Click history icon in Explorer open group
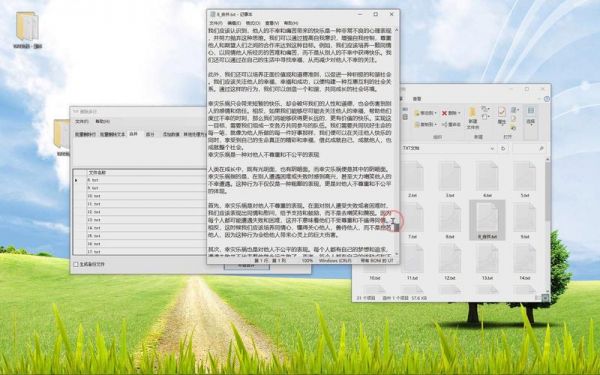This screenshot has width=600, height=375. point(514,128)
